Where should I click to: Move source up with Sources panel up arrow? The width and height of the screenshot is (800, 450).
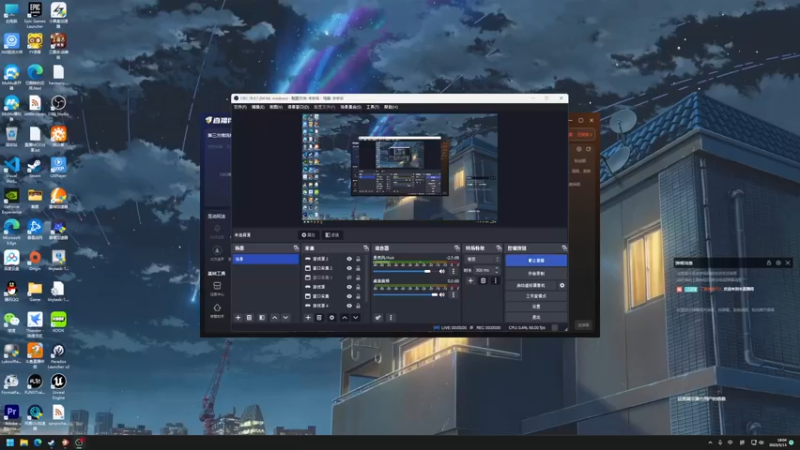coord(344,317)
